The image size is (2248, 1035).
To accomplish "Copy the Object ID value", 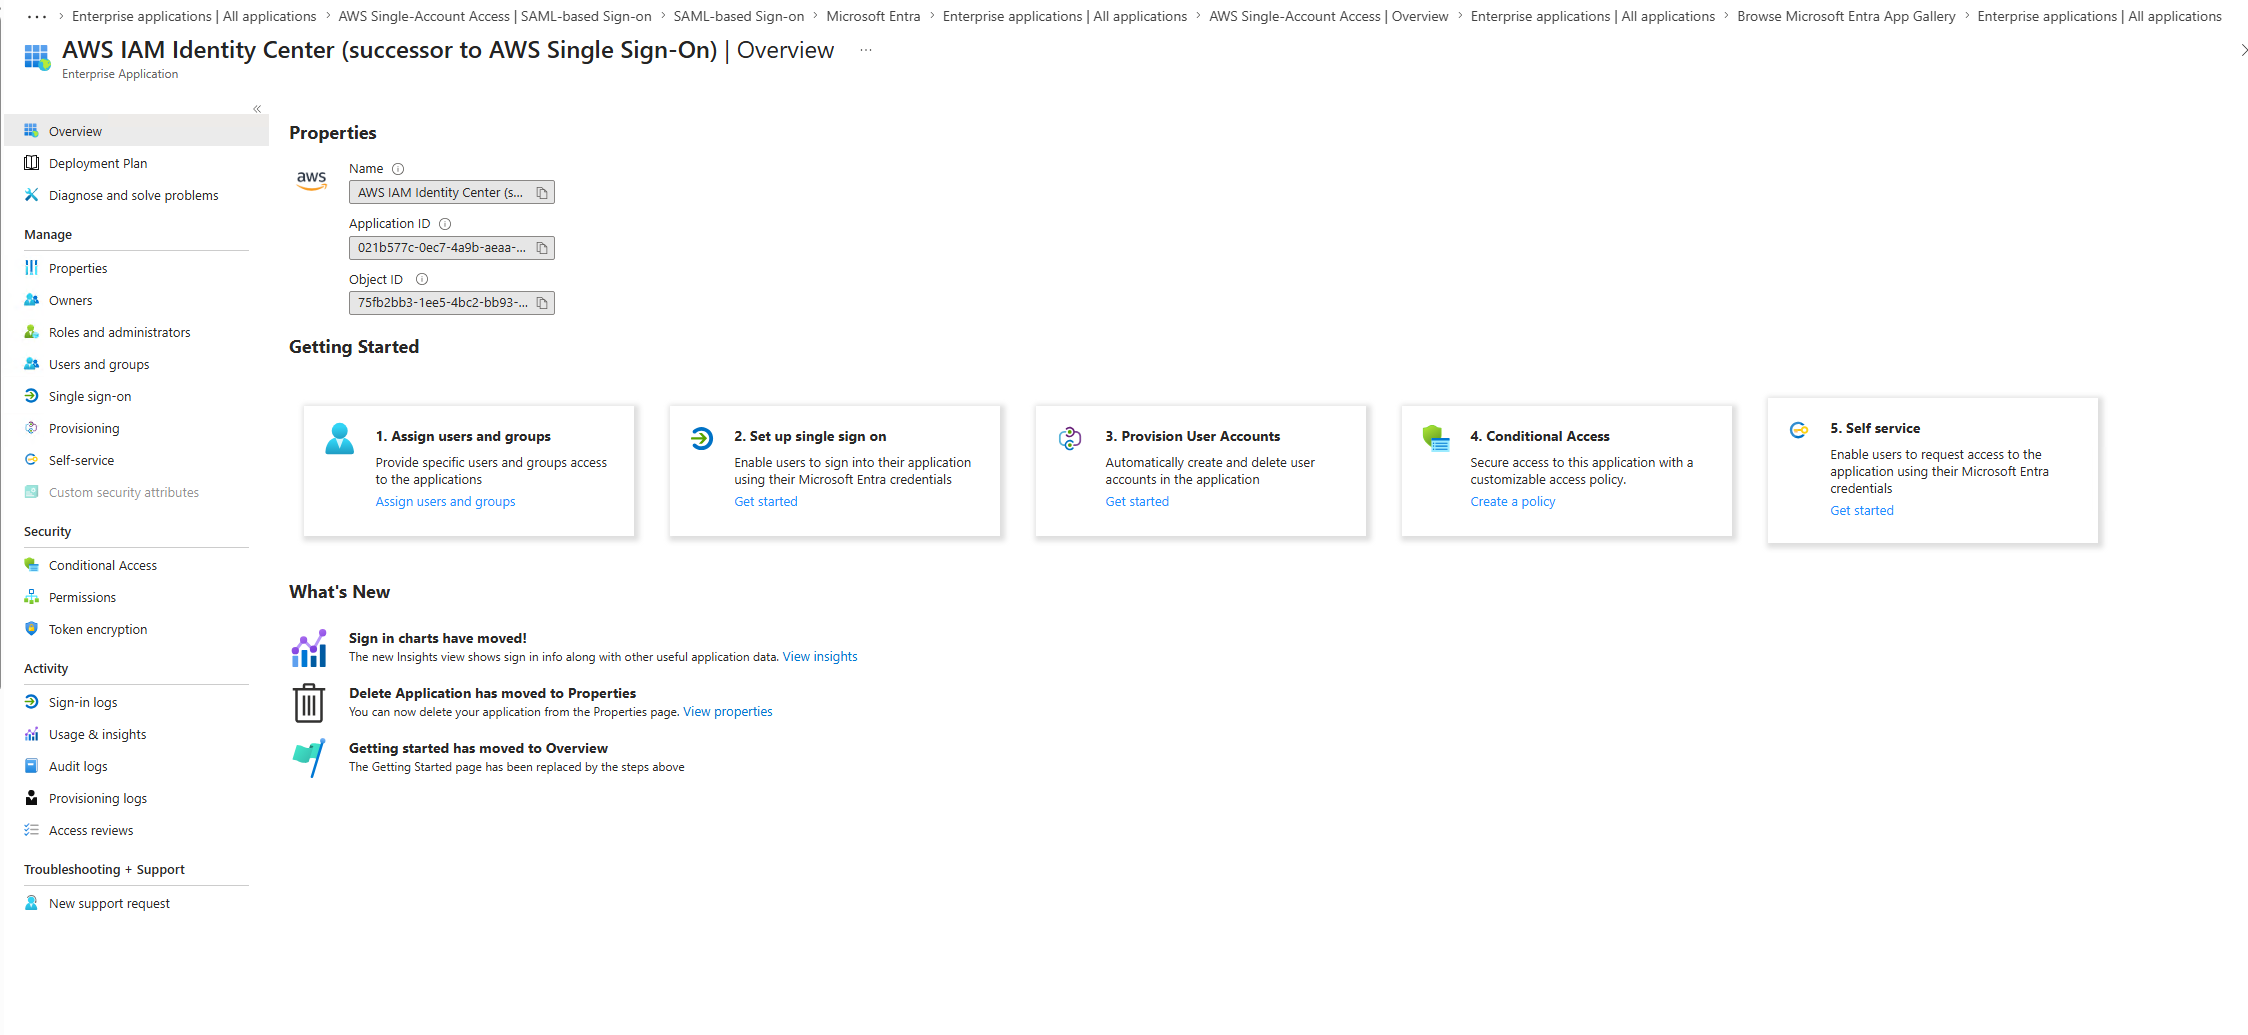I will click(542, 303).
